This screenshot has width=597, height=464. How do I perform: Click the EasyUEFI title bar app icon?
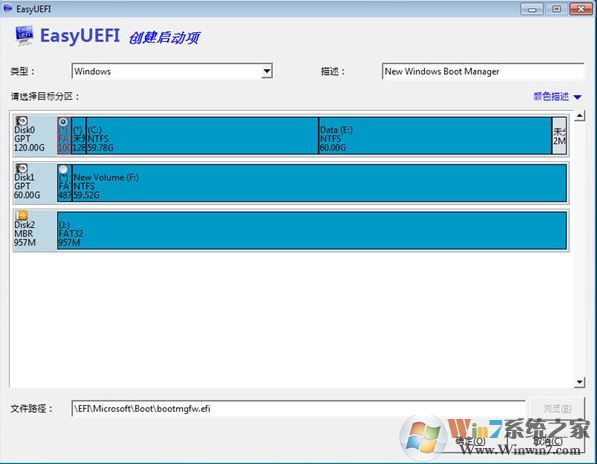pyautogui.click(x=8, y=8)
